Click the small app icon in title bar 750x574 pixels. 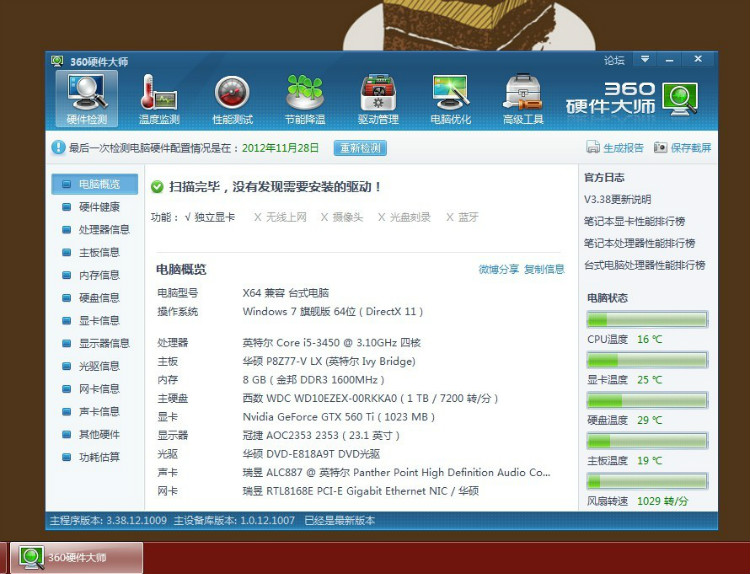click(x=57, y=61)
